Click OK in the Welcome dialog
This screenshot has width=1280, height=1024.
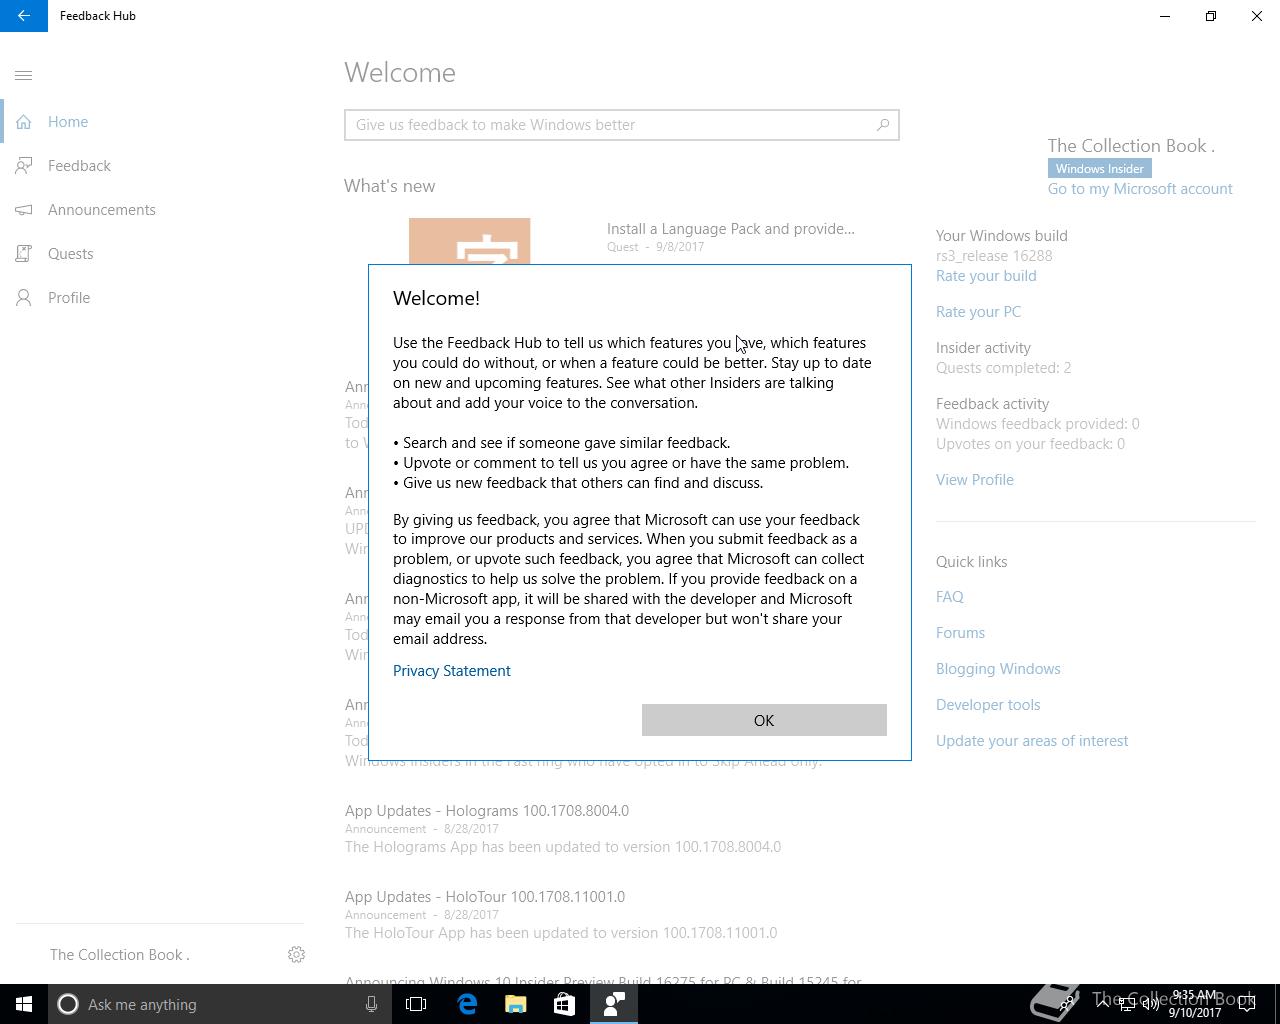[764, 720]
